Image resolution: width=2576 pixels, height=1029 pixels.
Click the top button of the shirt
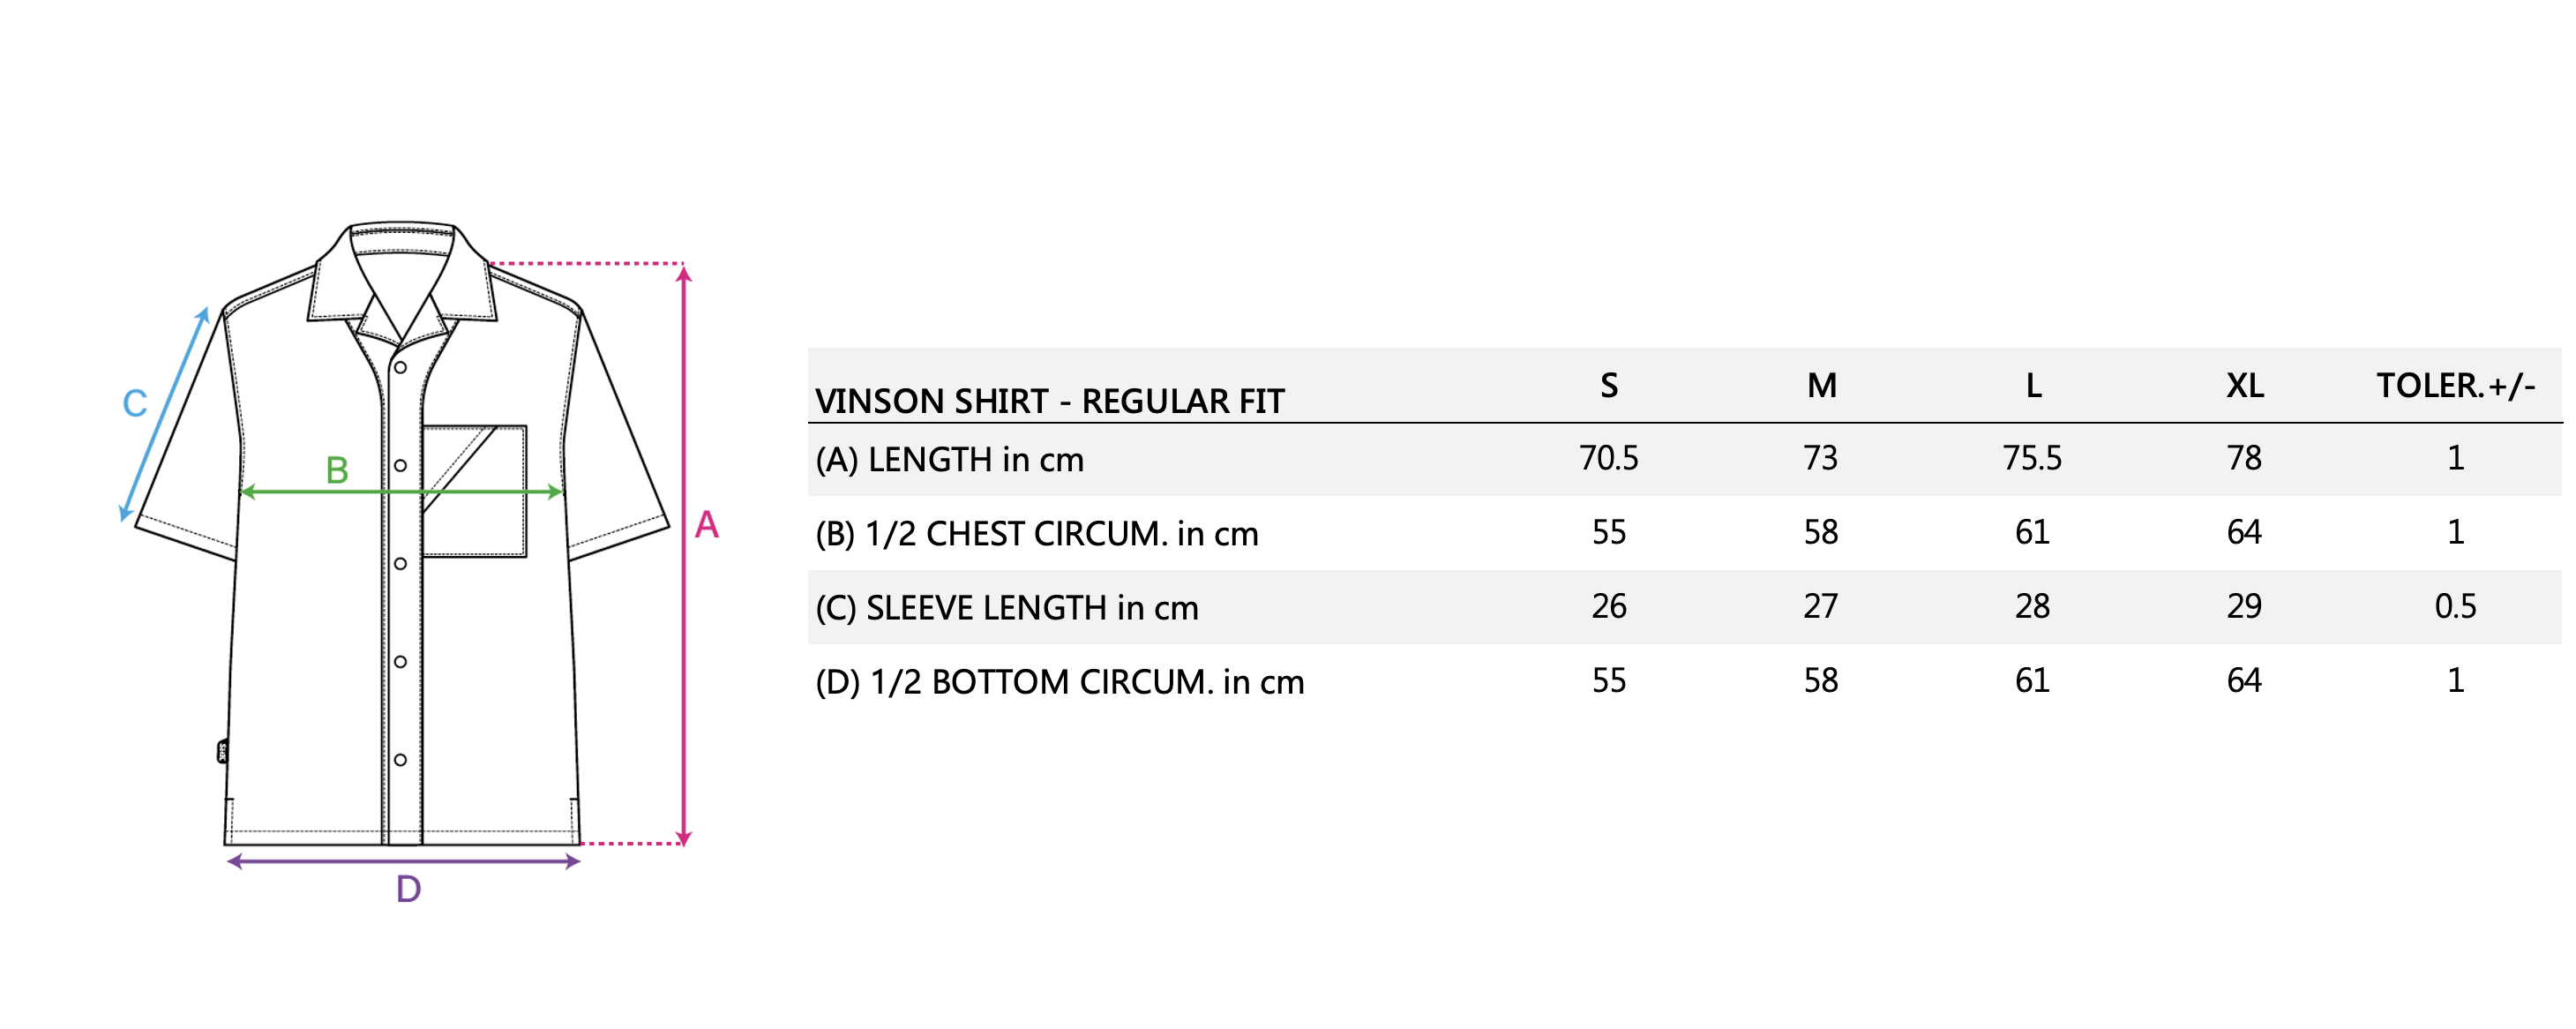pos(400,367)
